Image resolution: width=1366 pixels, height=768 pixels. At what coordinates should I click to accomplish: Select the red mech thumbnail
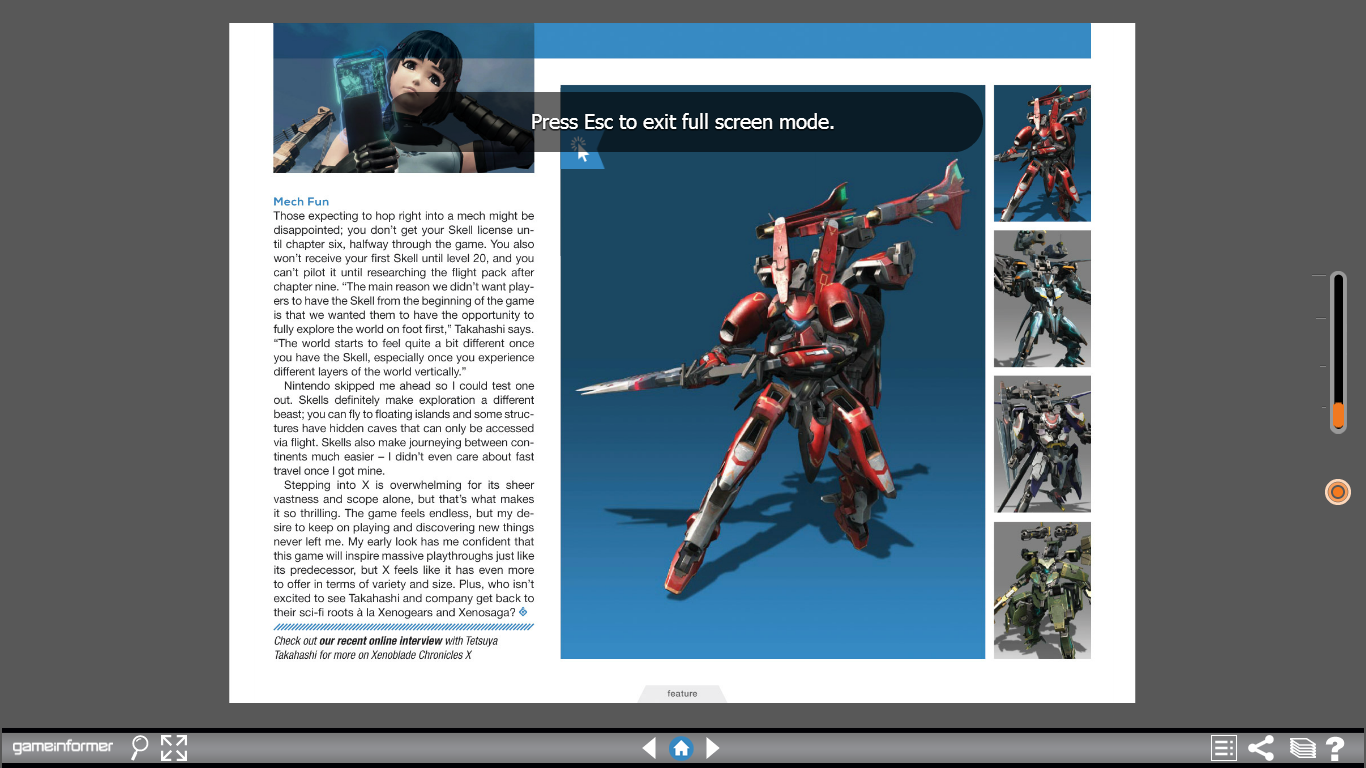click(1042, 153)
